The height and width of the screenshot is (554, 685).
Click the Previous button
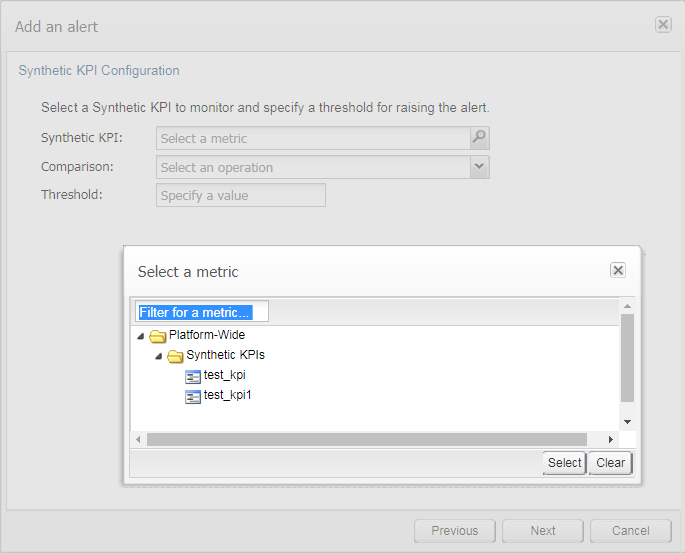point(454,530)
